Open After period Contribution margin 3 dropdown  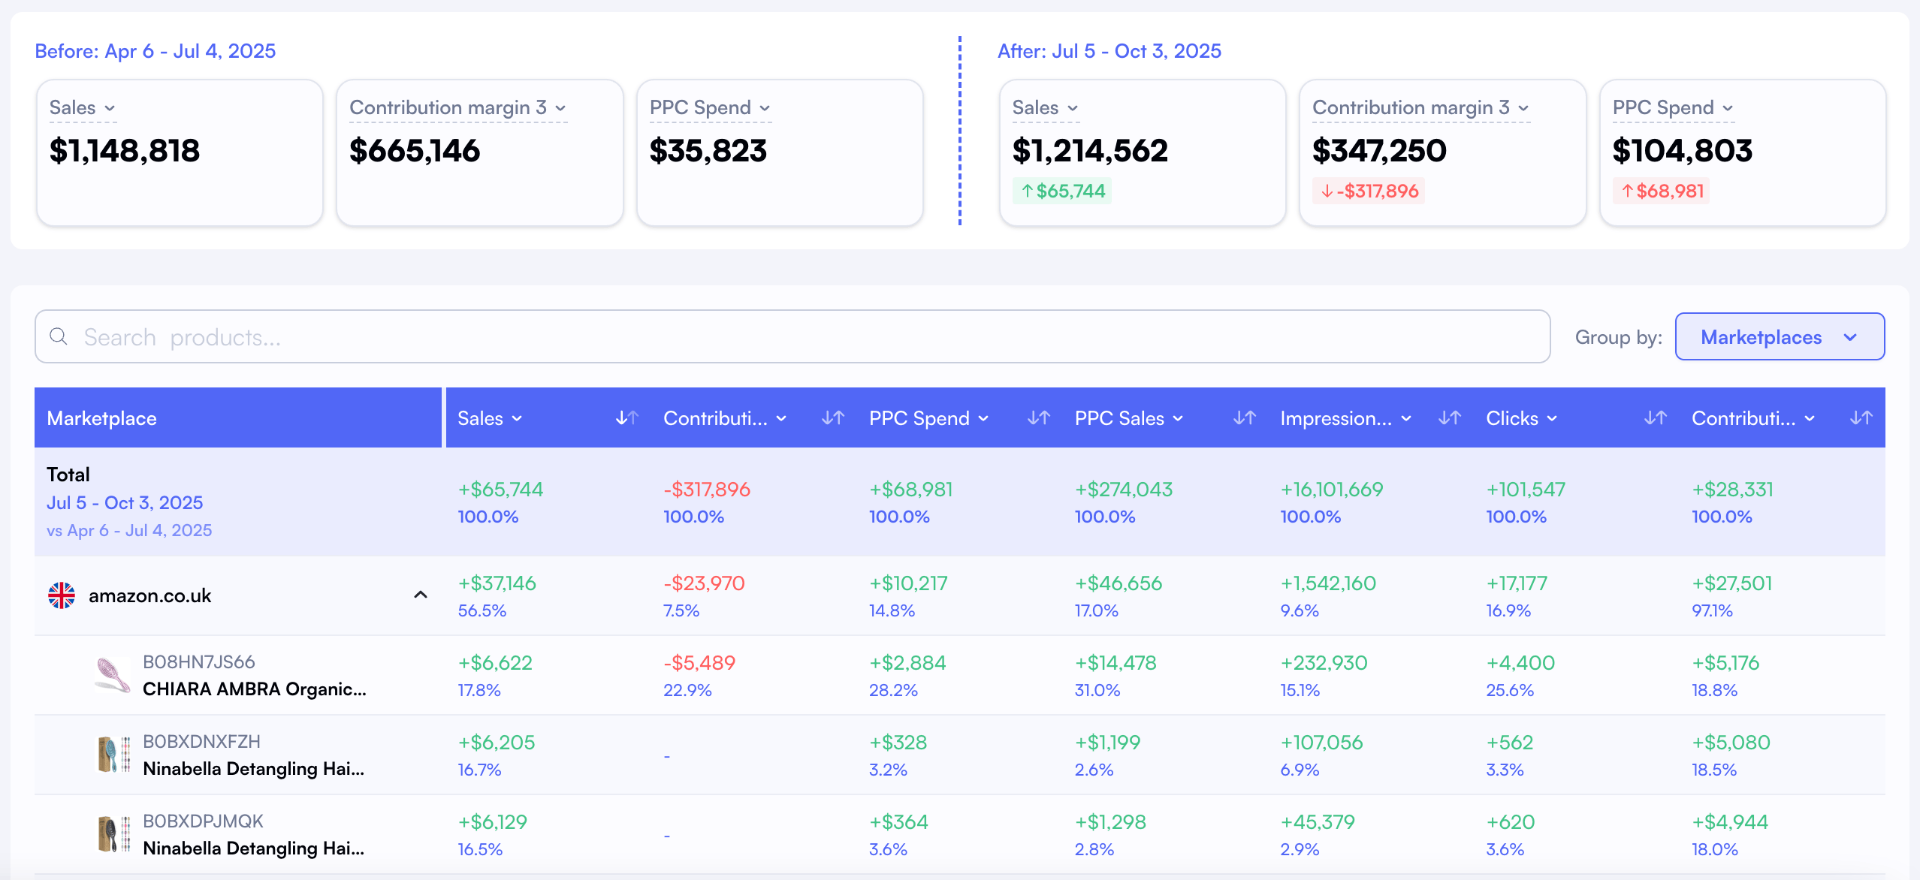(1421, 108)
